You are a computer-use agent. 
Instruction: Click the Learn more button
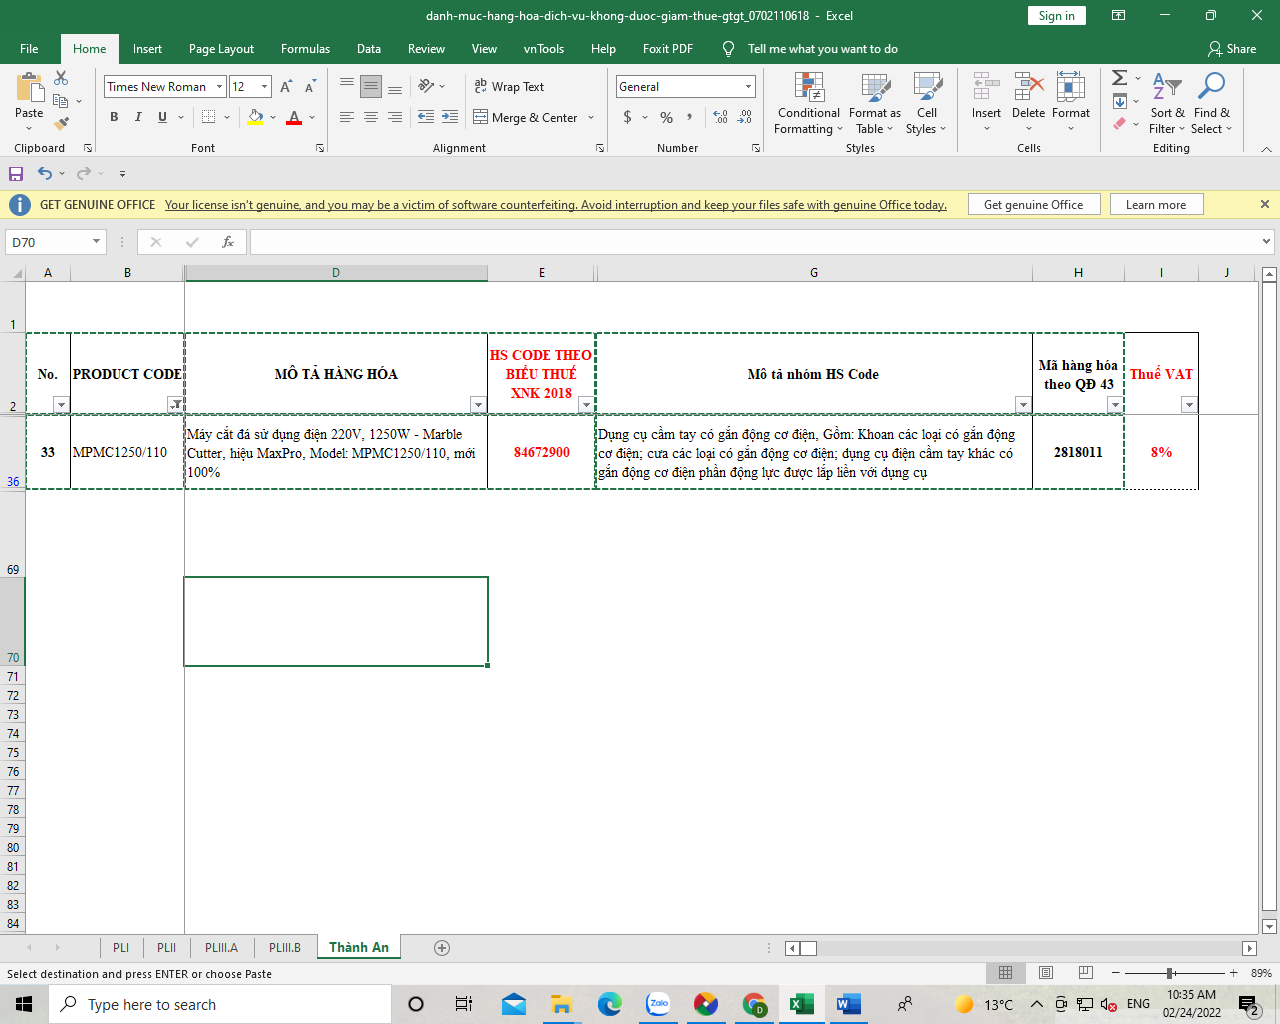point(1155,205)
